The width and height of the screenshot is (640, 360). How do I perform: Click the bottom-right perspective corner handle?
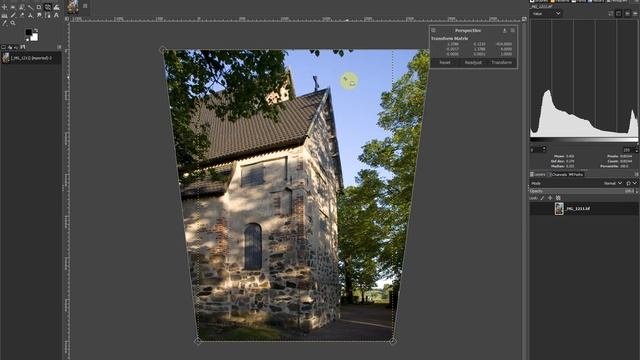click(393, 341)
